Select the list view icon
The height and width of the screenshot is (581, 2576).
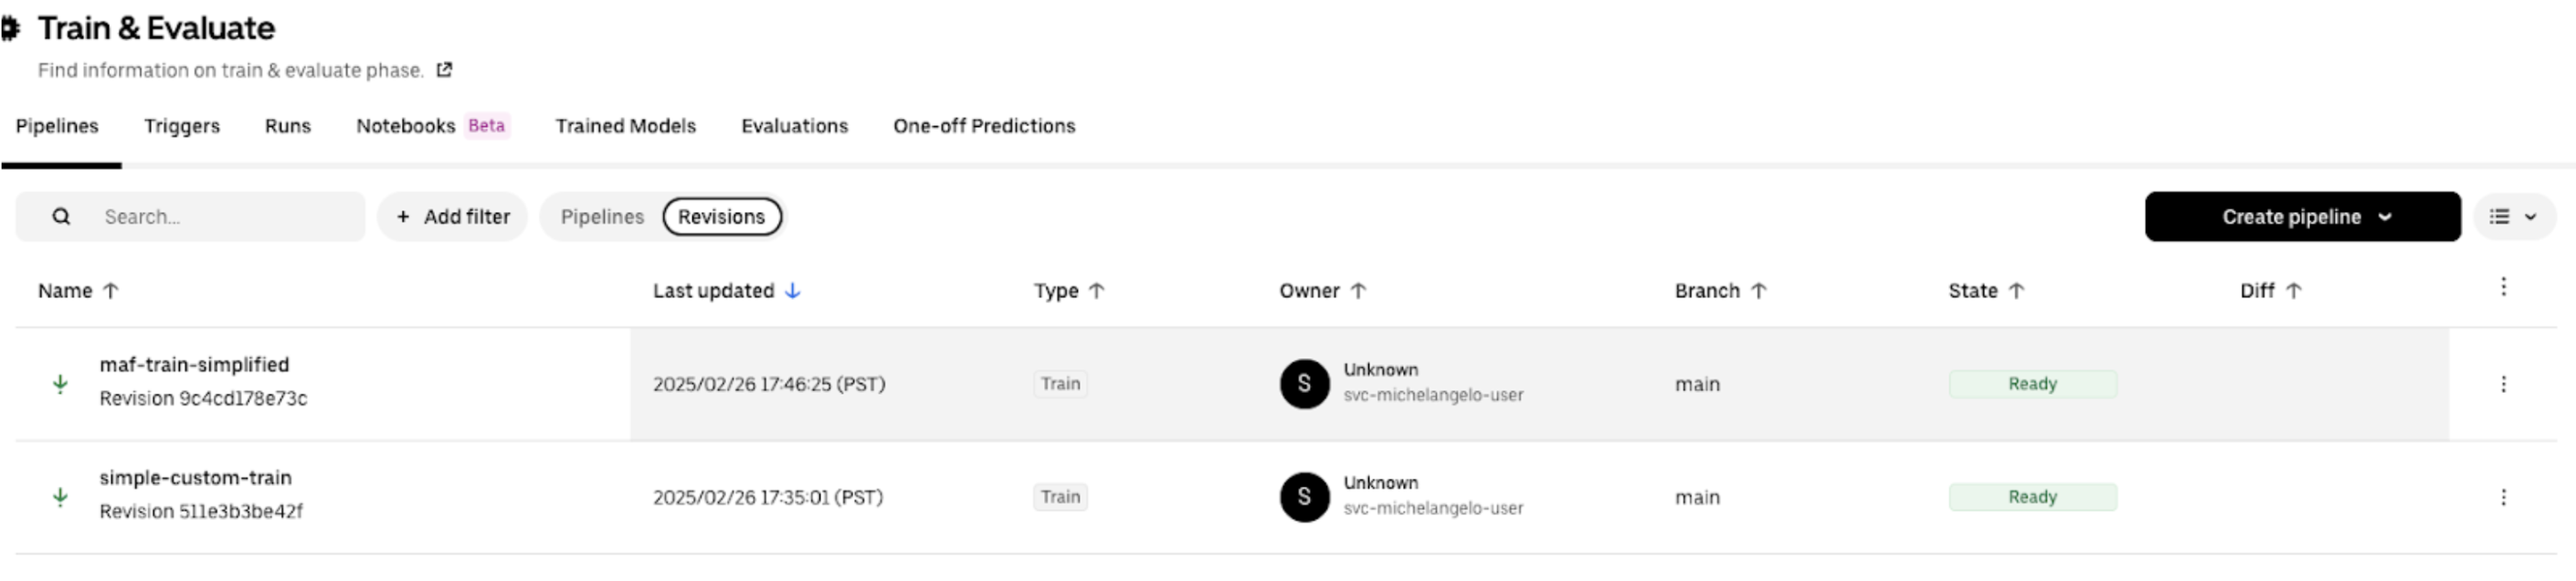(2497, 216)
